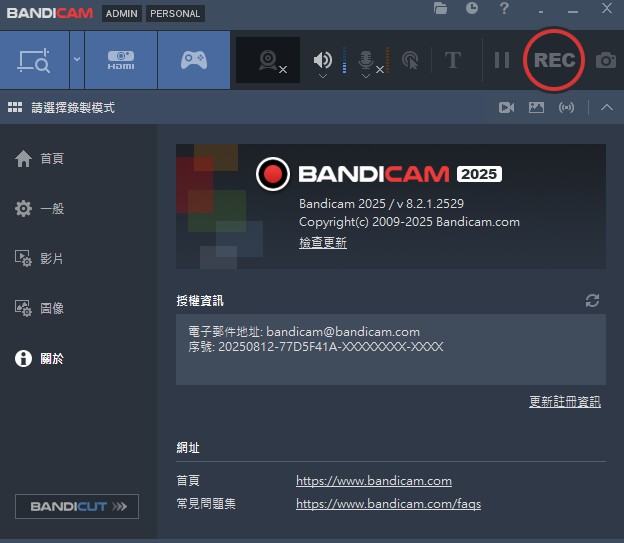The image size is (624, 543).
Task: Open https://www.bandicam.com homepage link
Action: [x=374, y=480]
